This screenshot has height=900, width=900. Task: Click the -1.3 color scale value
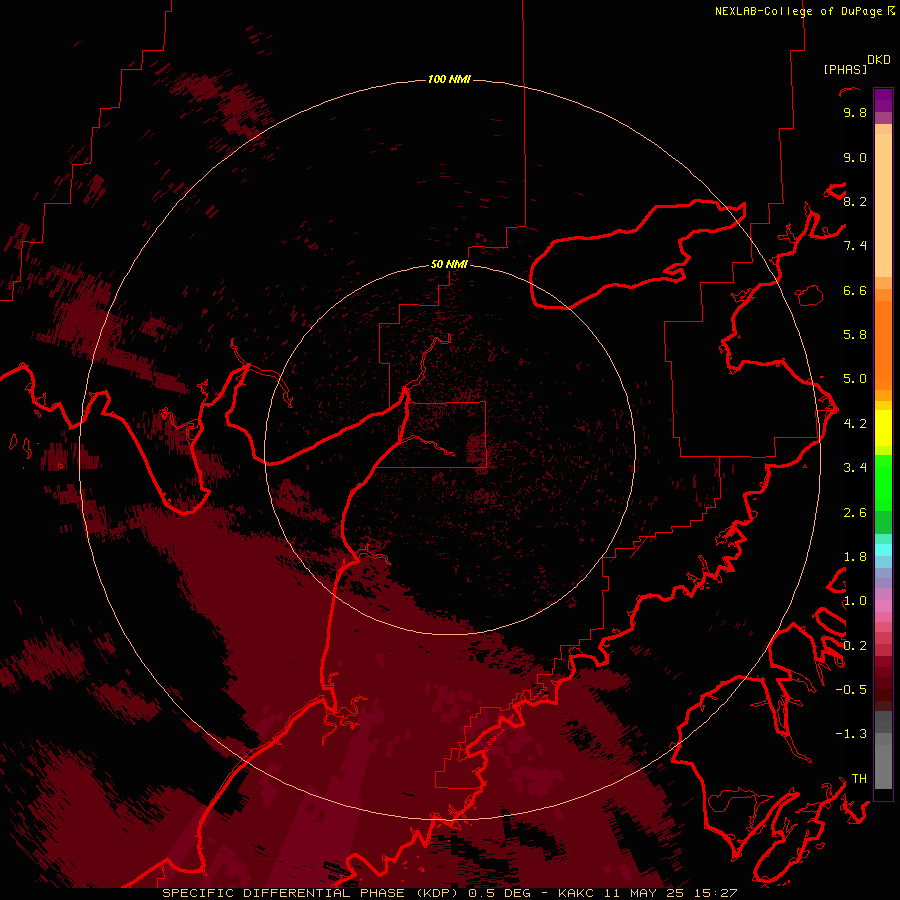(x=851, y=734)
